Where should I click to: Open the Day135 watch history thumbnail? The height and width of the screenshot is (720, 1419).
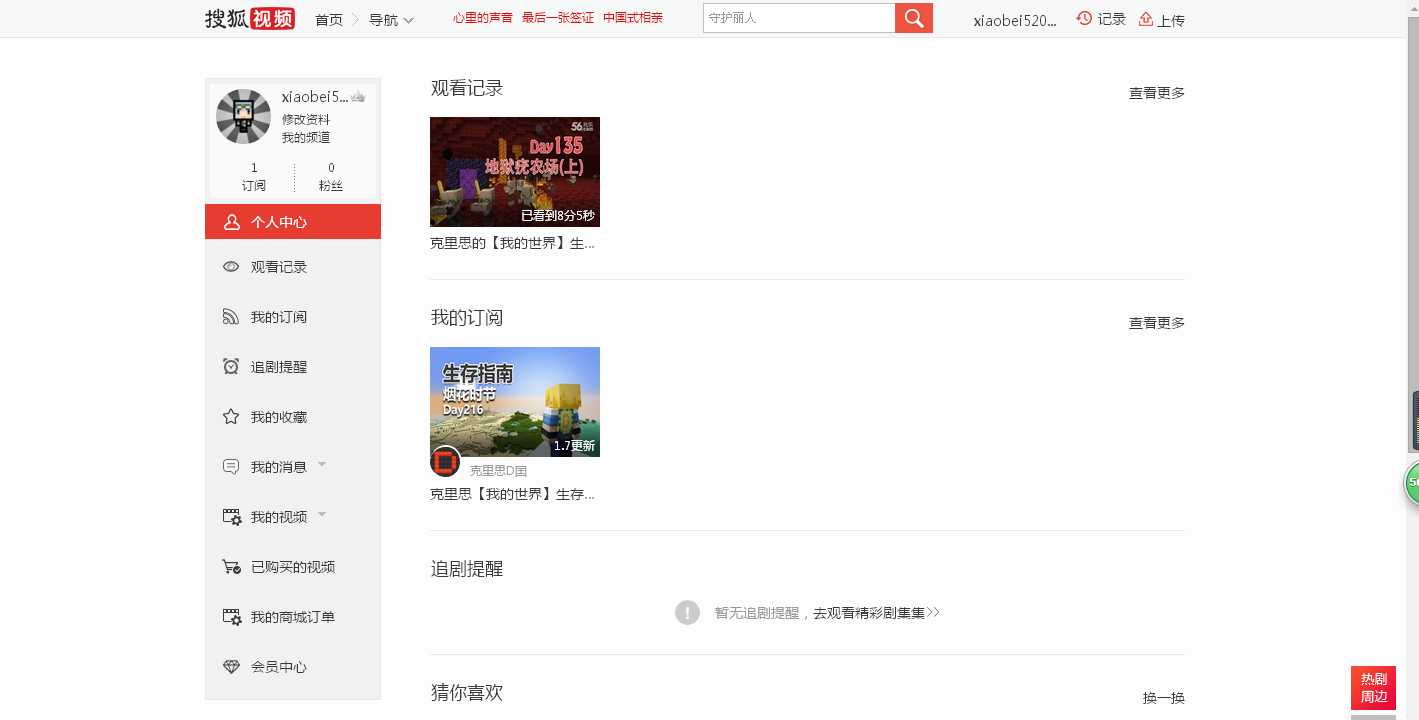tap(515, 172)
